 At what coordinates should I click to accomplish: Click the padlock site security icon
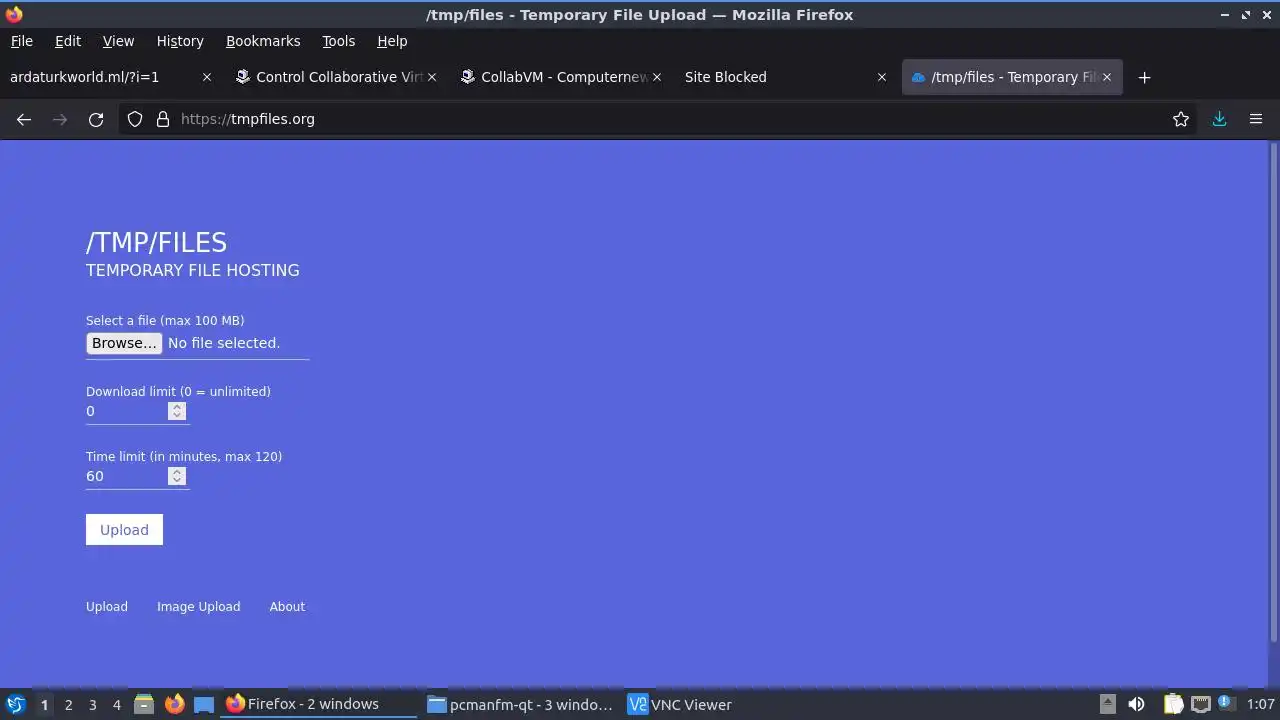163,119
